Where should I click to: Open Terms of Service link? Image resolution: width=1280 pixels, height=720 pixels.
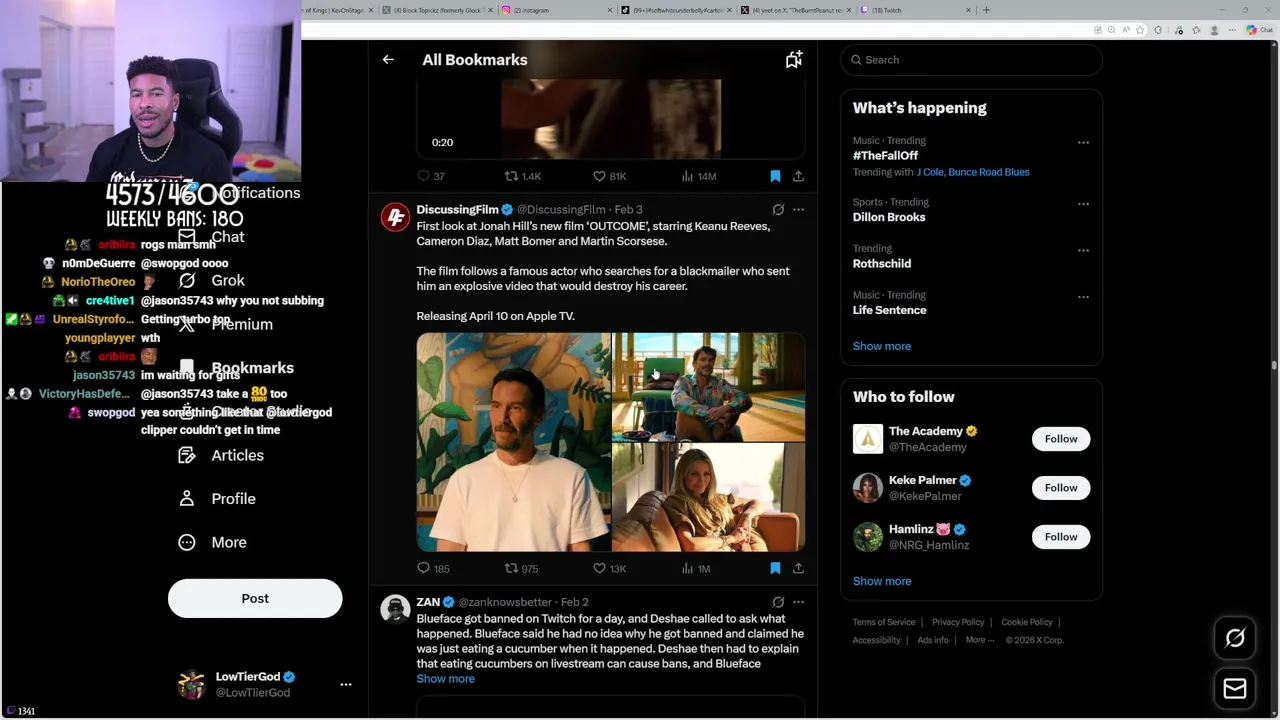tap(884, 622)
